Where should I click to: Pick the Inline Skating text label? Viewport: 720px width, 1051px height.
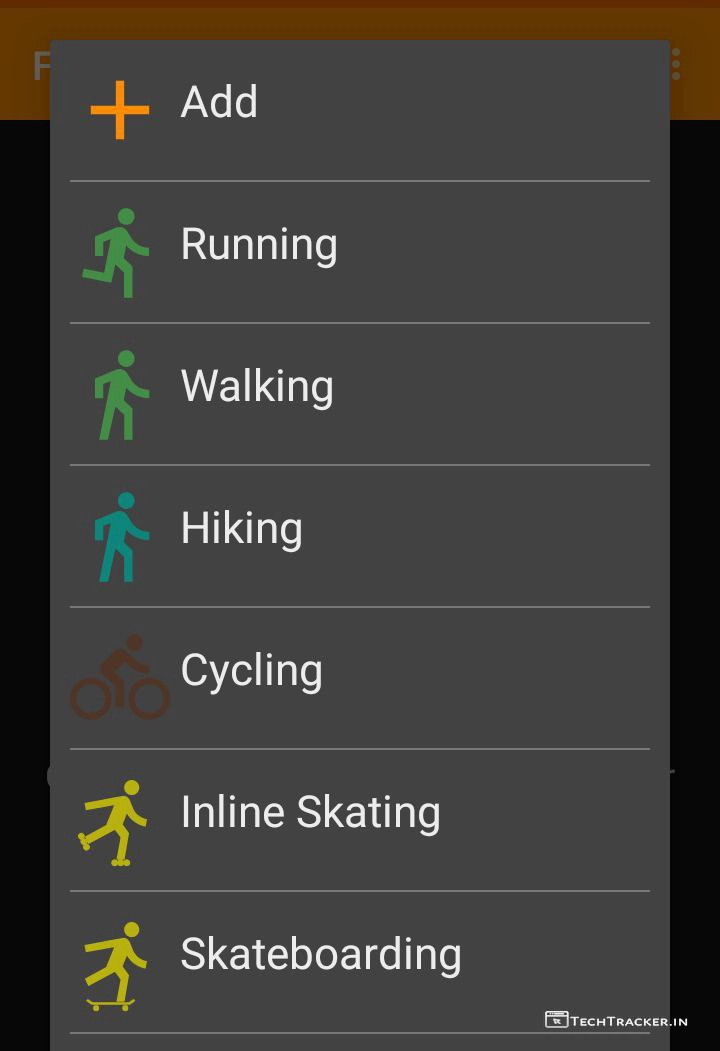tap(310, 813)
